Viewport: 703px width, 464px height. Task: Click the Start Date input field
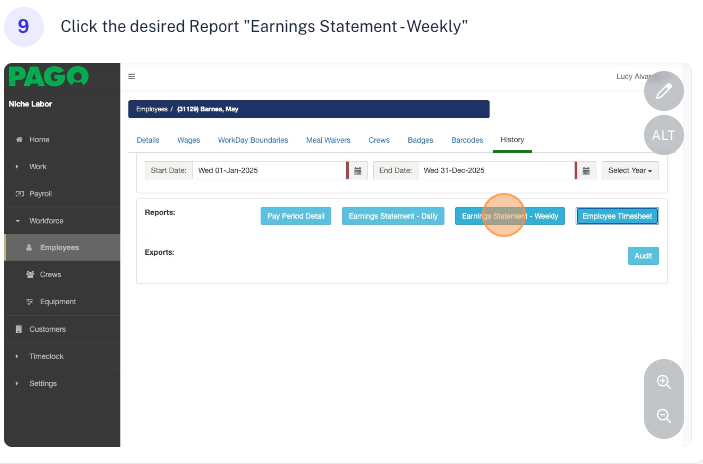pos(268,171)
